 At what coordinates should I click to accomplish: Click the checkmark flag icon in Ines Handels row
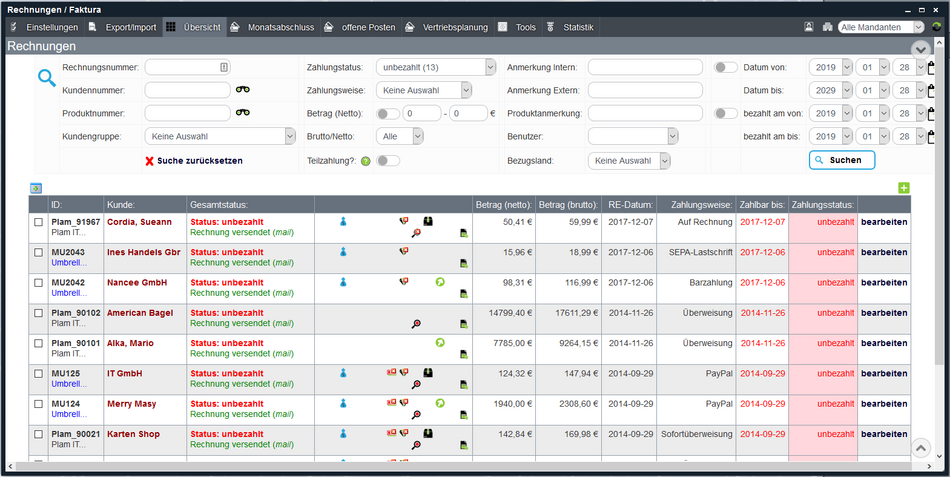(404, 251)
